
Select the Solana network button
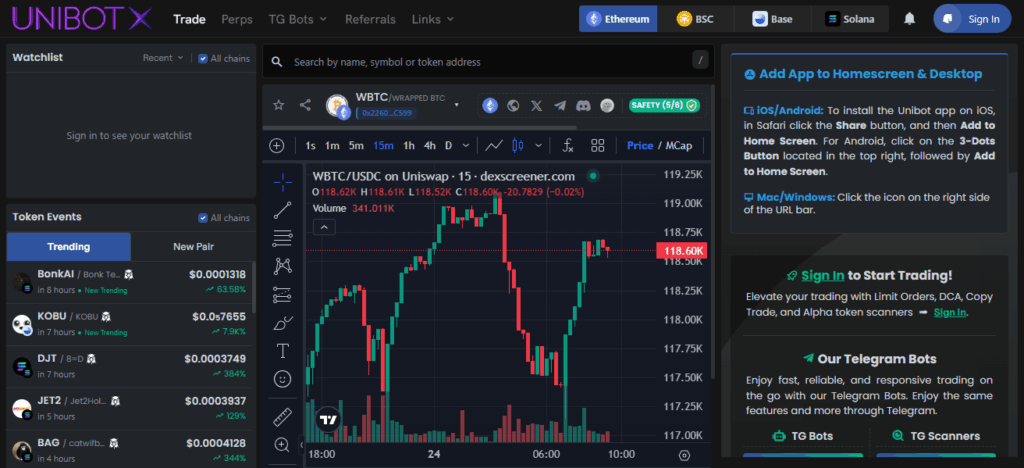pyautogui.click(x=849, y=19)
